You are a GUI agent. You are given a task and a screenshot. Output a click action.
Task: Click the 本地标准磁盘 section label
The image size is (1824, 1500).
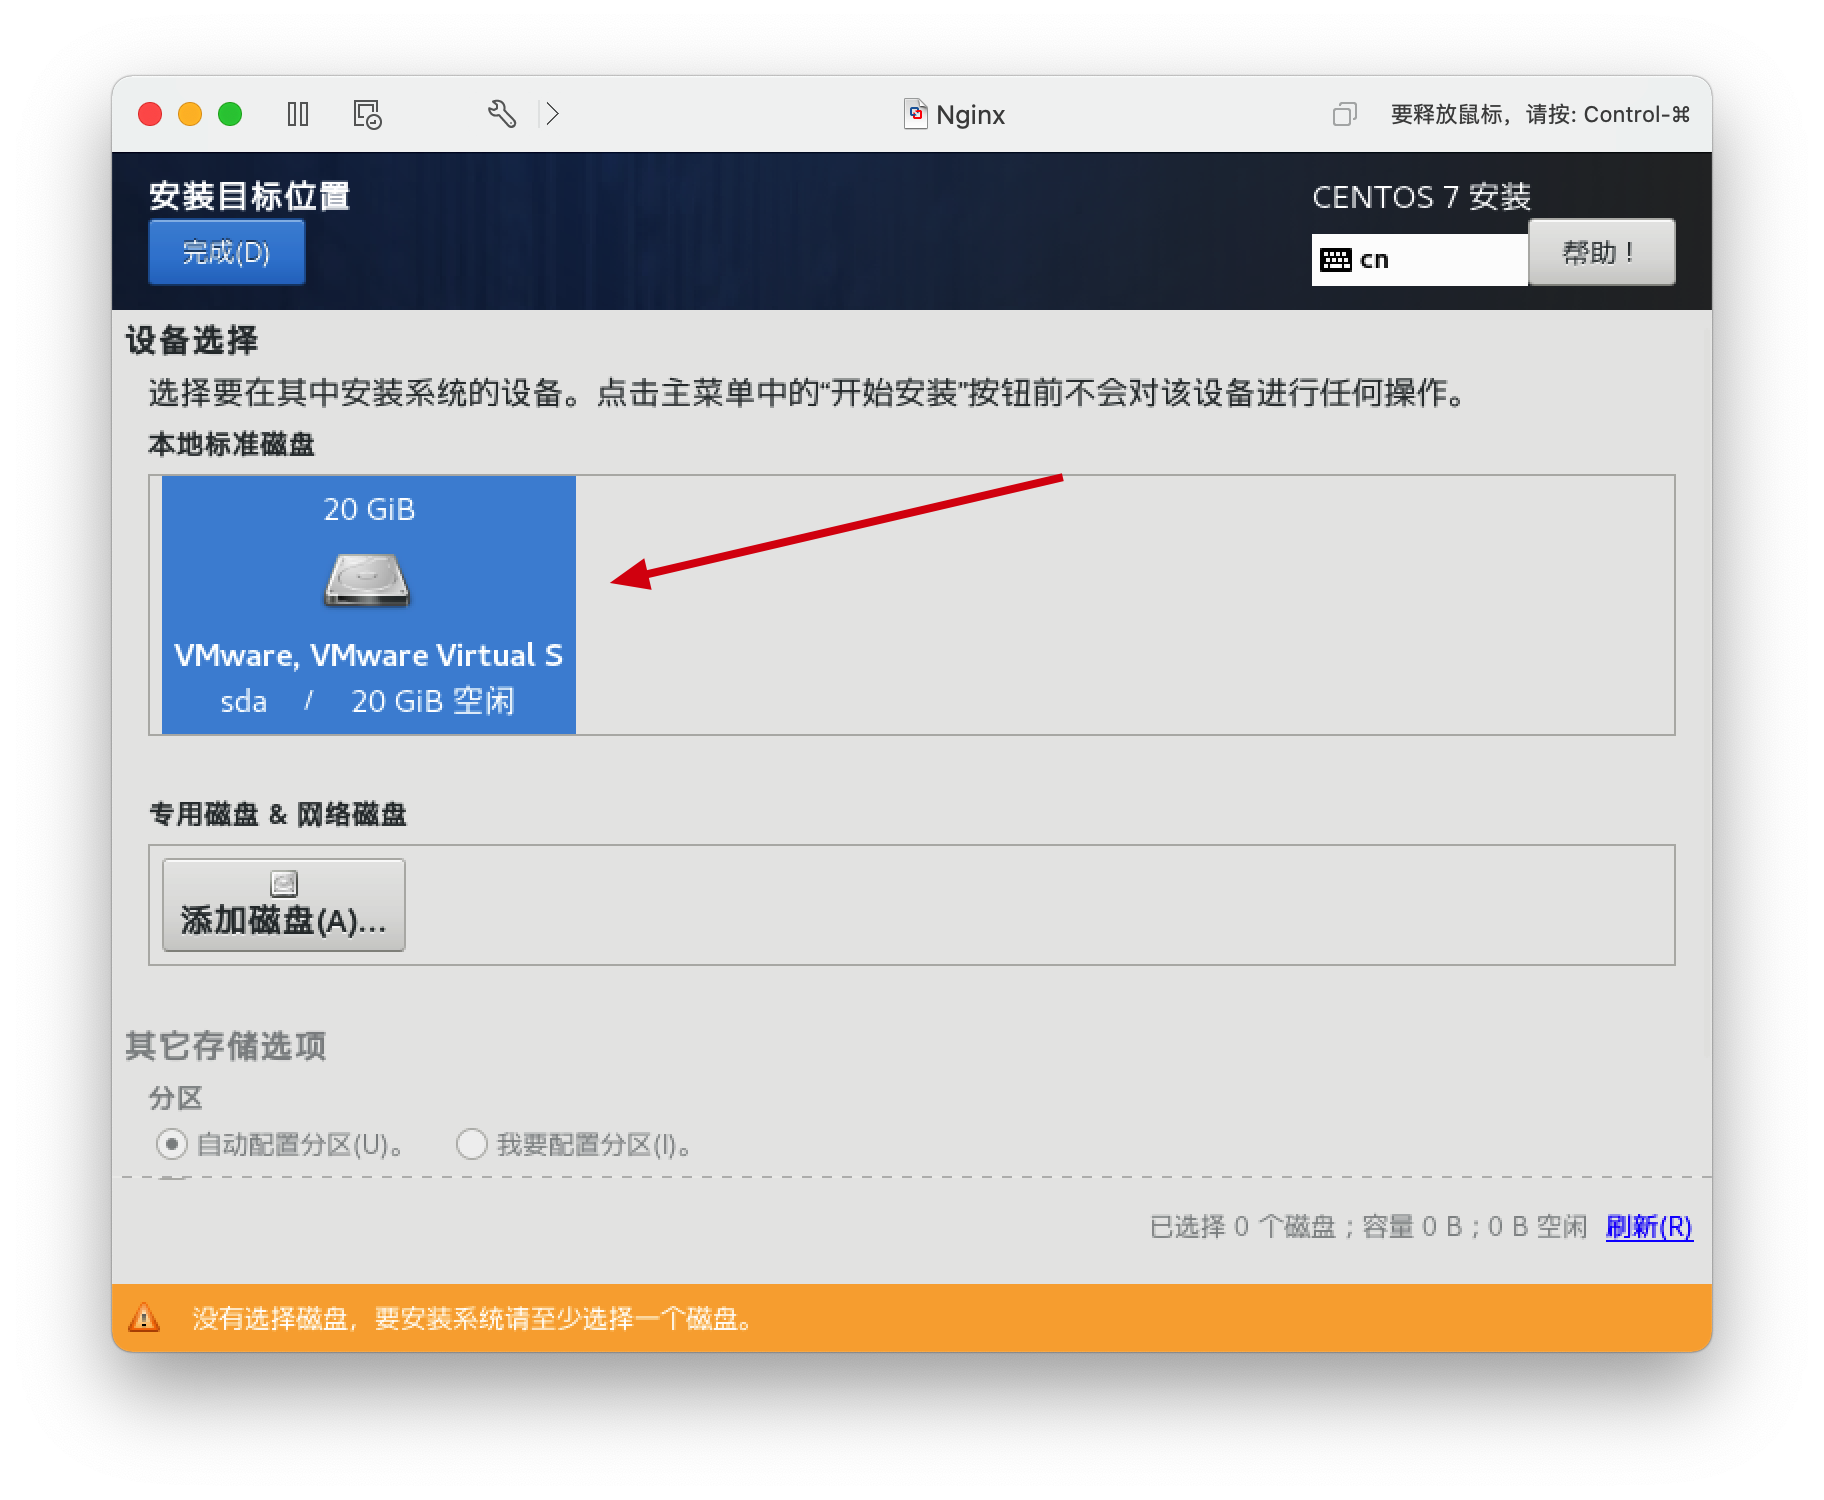(232, 444)
